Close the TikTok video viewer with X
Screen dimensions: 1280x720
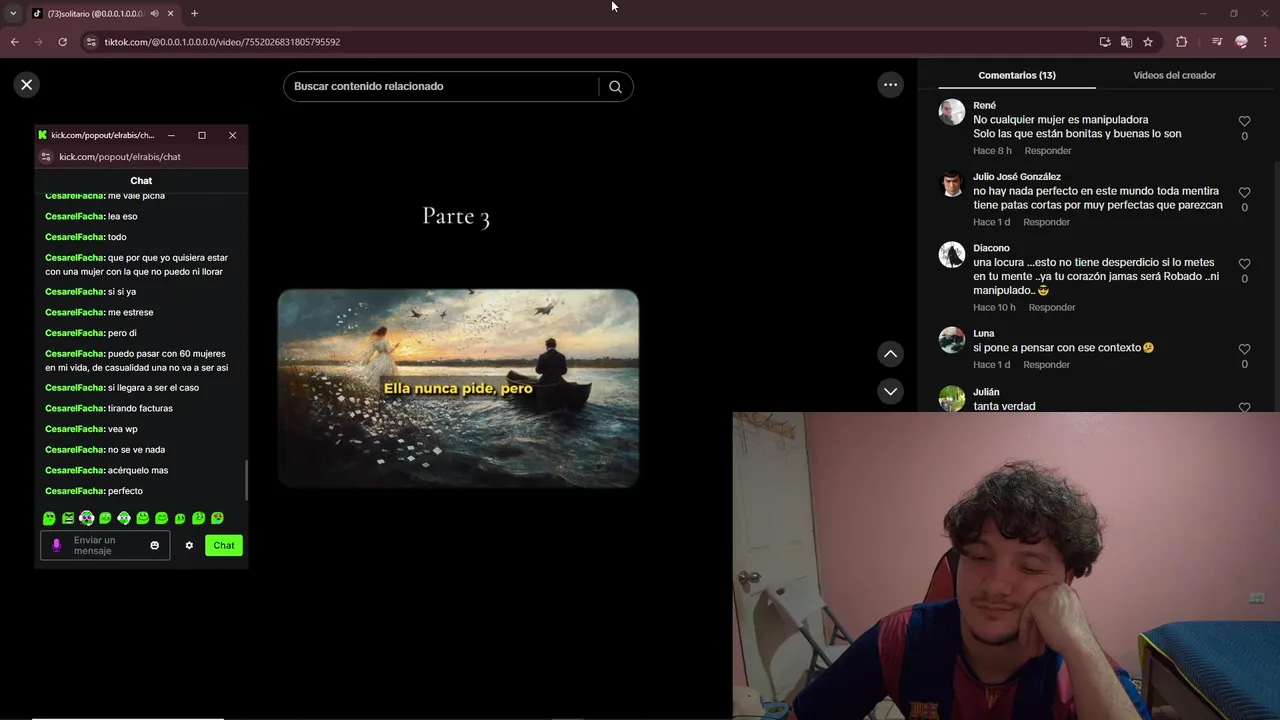tap(27, 85)
